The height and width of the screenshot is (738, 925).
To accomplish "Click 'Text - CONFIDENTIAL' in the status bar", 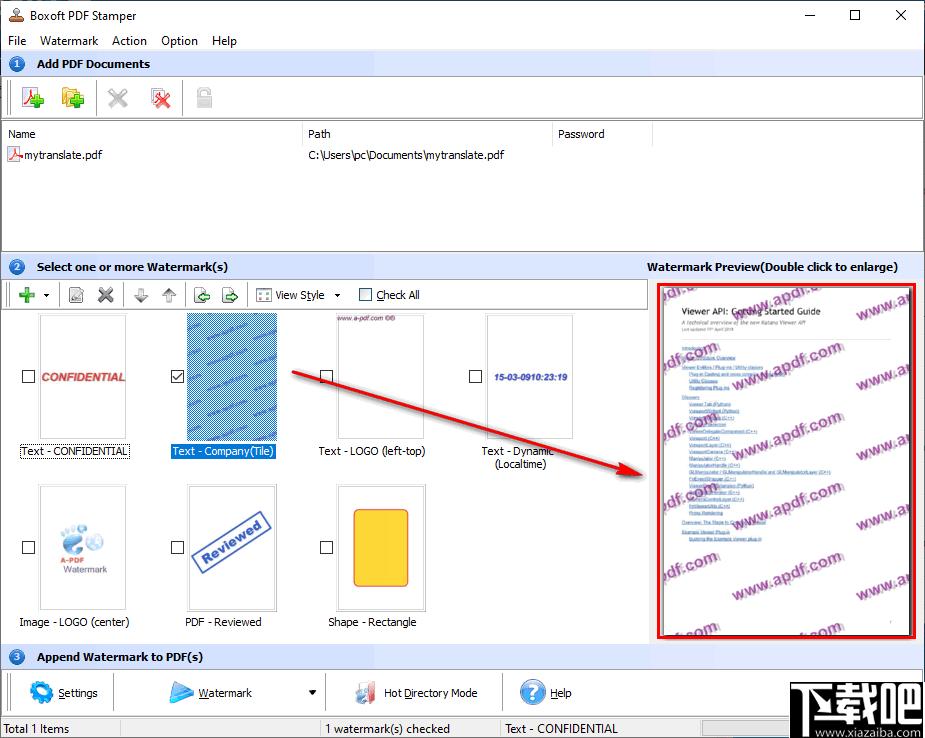I will click(x=562, y=729).
